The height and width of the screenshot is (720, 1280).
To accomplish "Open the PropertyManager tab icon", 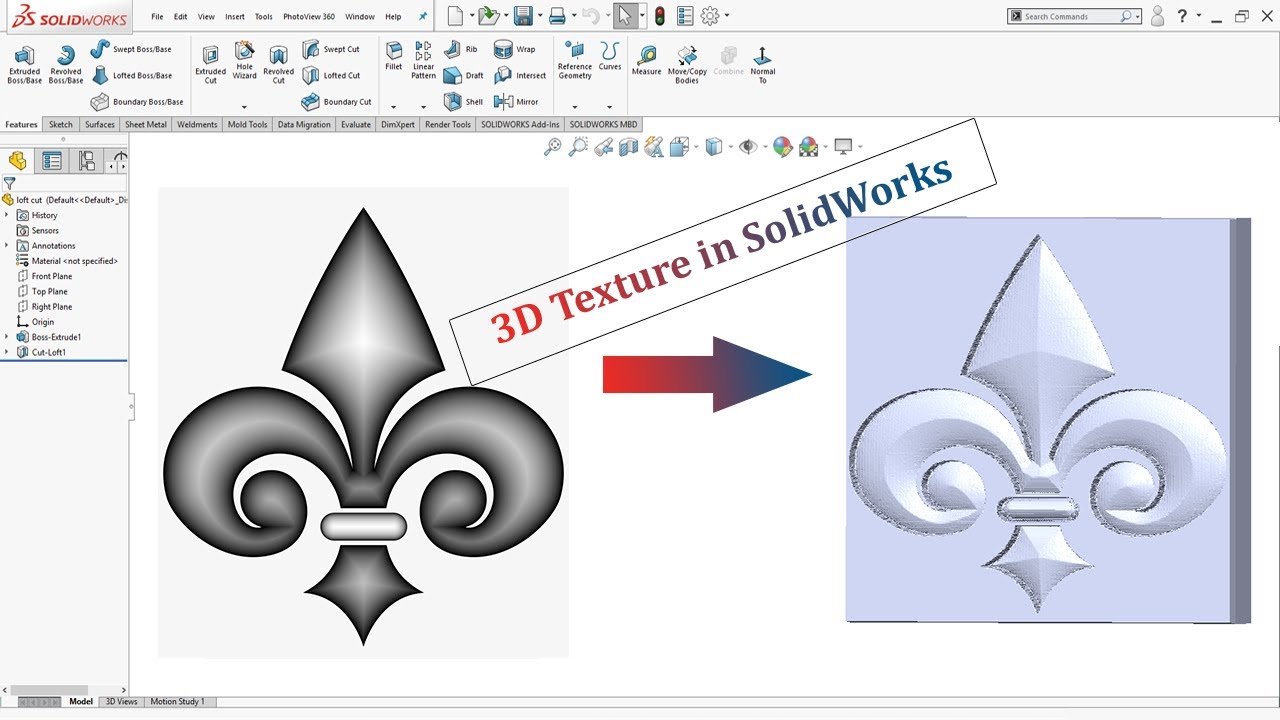I will 52,161.
